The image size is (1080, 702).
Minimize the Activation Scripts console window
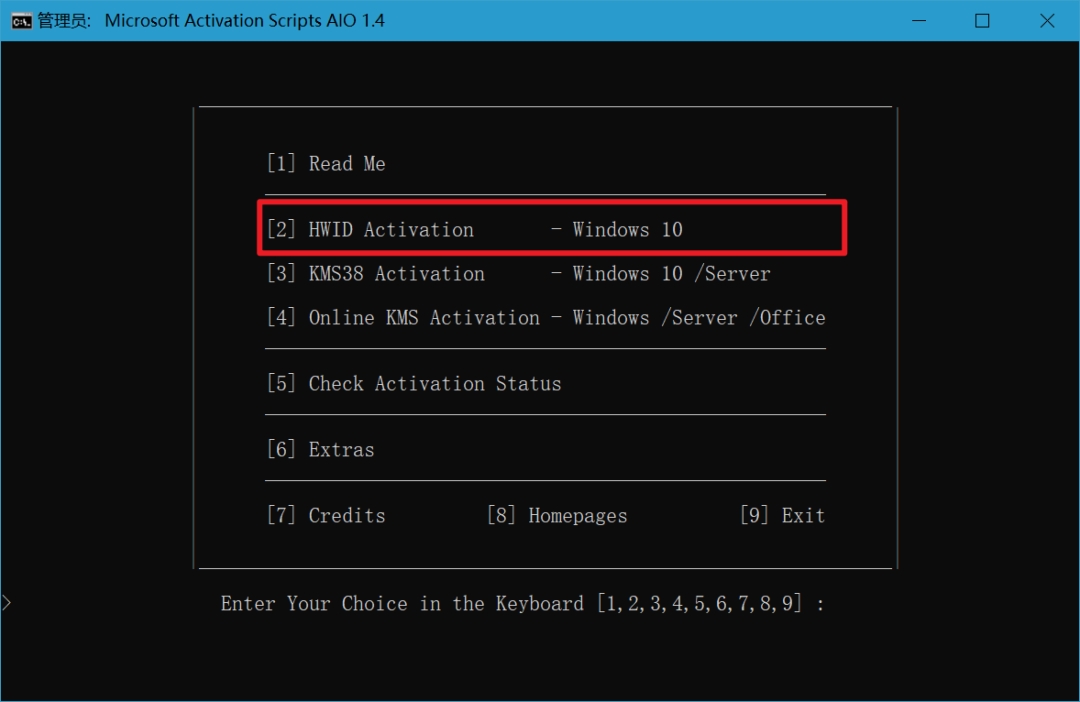(918, 21)
